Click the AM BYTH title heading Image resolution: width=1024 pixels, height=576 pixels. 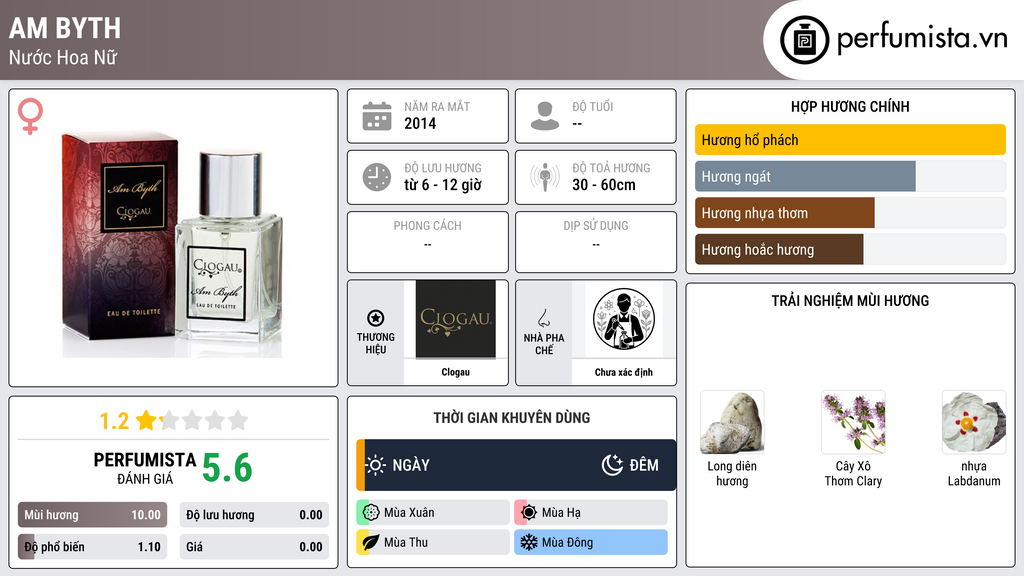pos(65,28)
